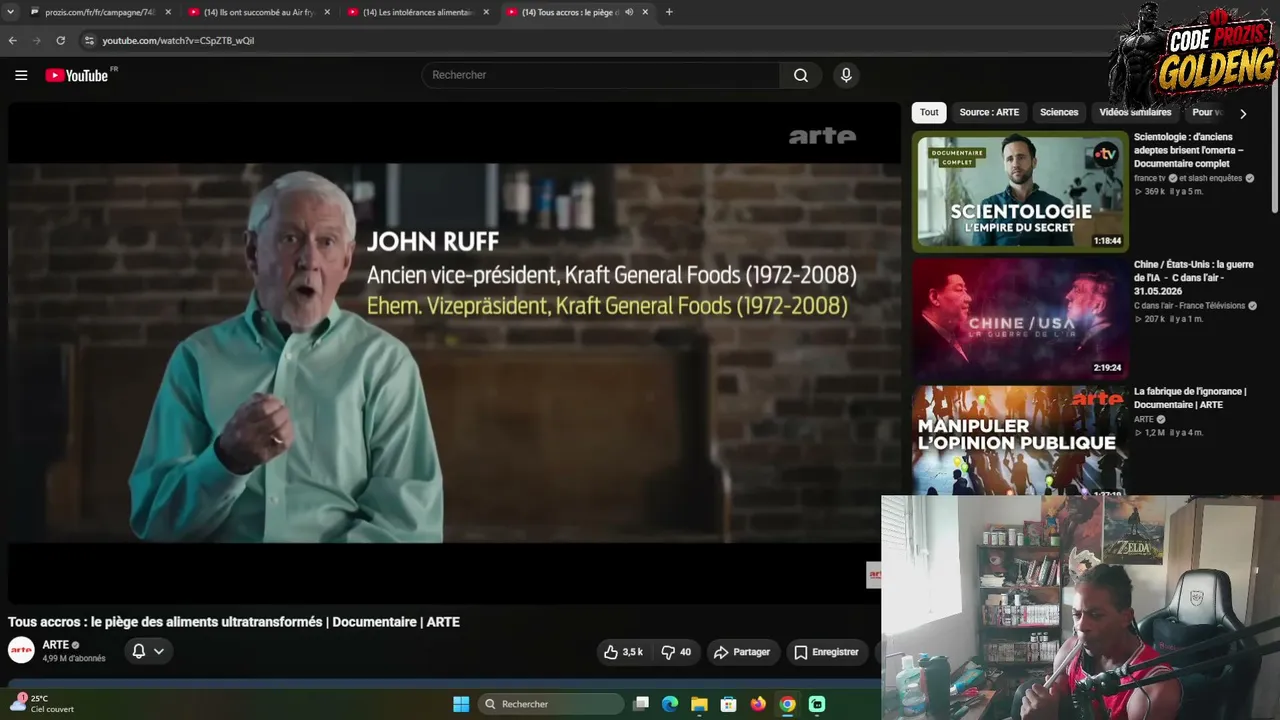Open the subscription notification bell dropdown
This screenshot has width=1280, height=720.
148,651
